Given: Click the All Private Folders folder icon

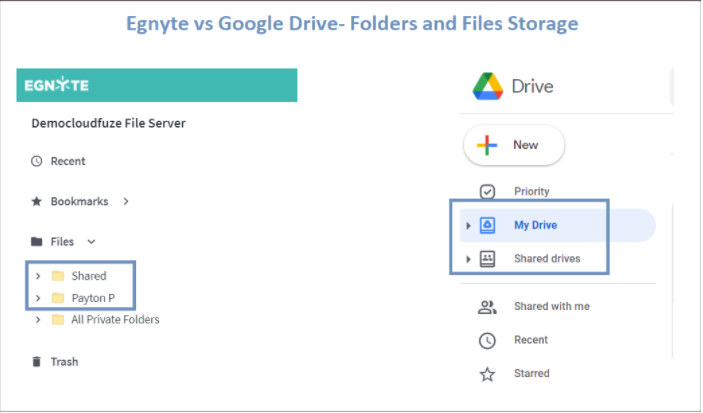Looking at the screenshot, I should pos(58,319).
